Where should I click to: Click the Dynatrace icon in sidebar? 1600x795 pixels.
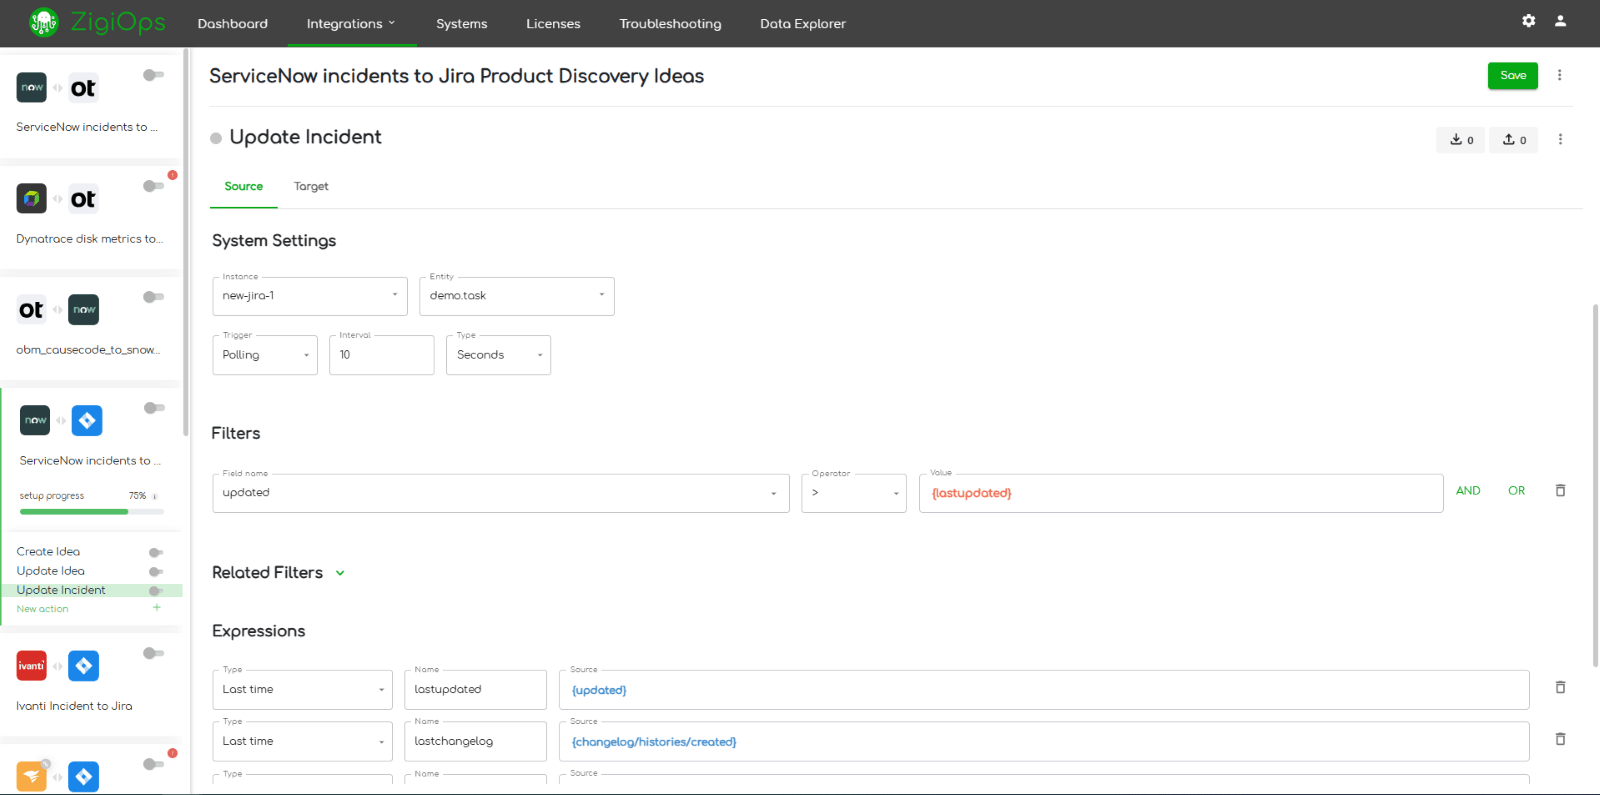click(32, 199)
